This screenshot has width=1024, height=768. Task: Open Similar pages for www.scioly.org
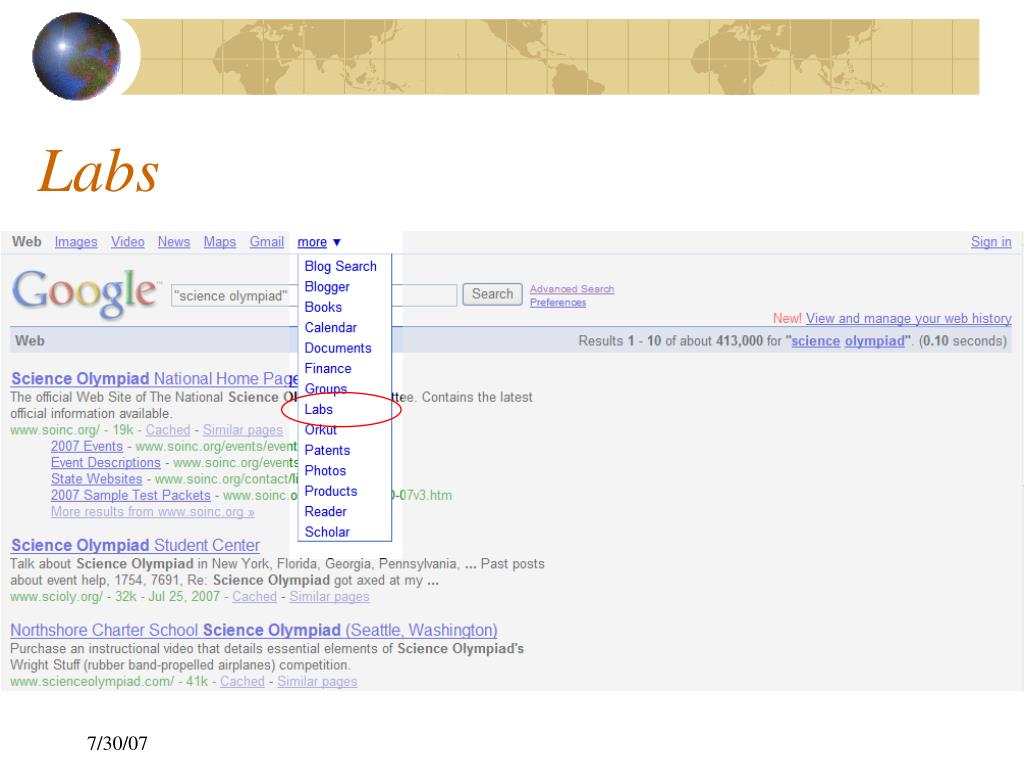click(329, 596)
